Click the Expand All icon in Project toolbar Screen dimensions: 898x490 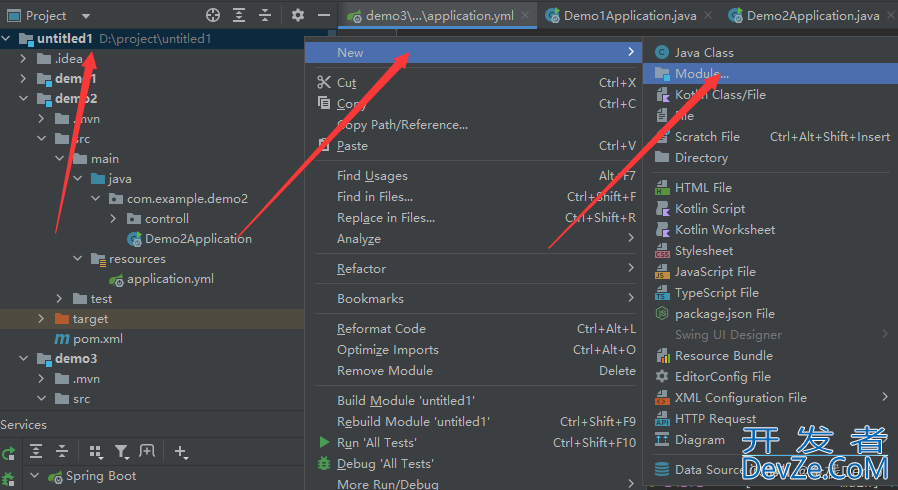pos(239,15)
